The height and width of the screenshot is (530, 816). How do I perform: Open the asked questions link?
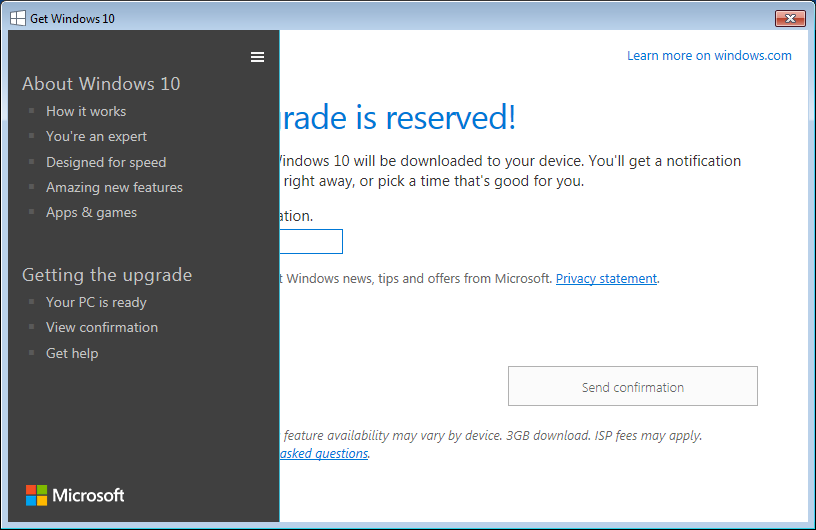[x=324, y=453]
